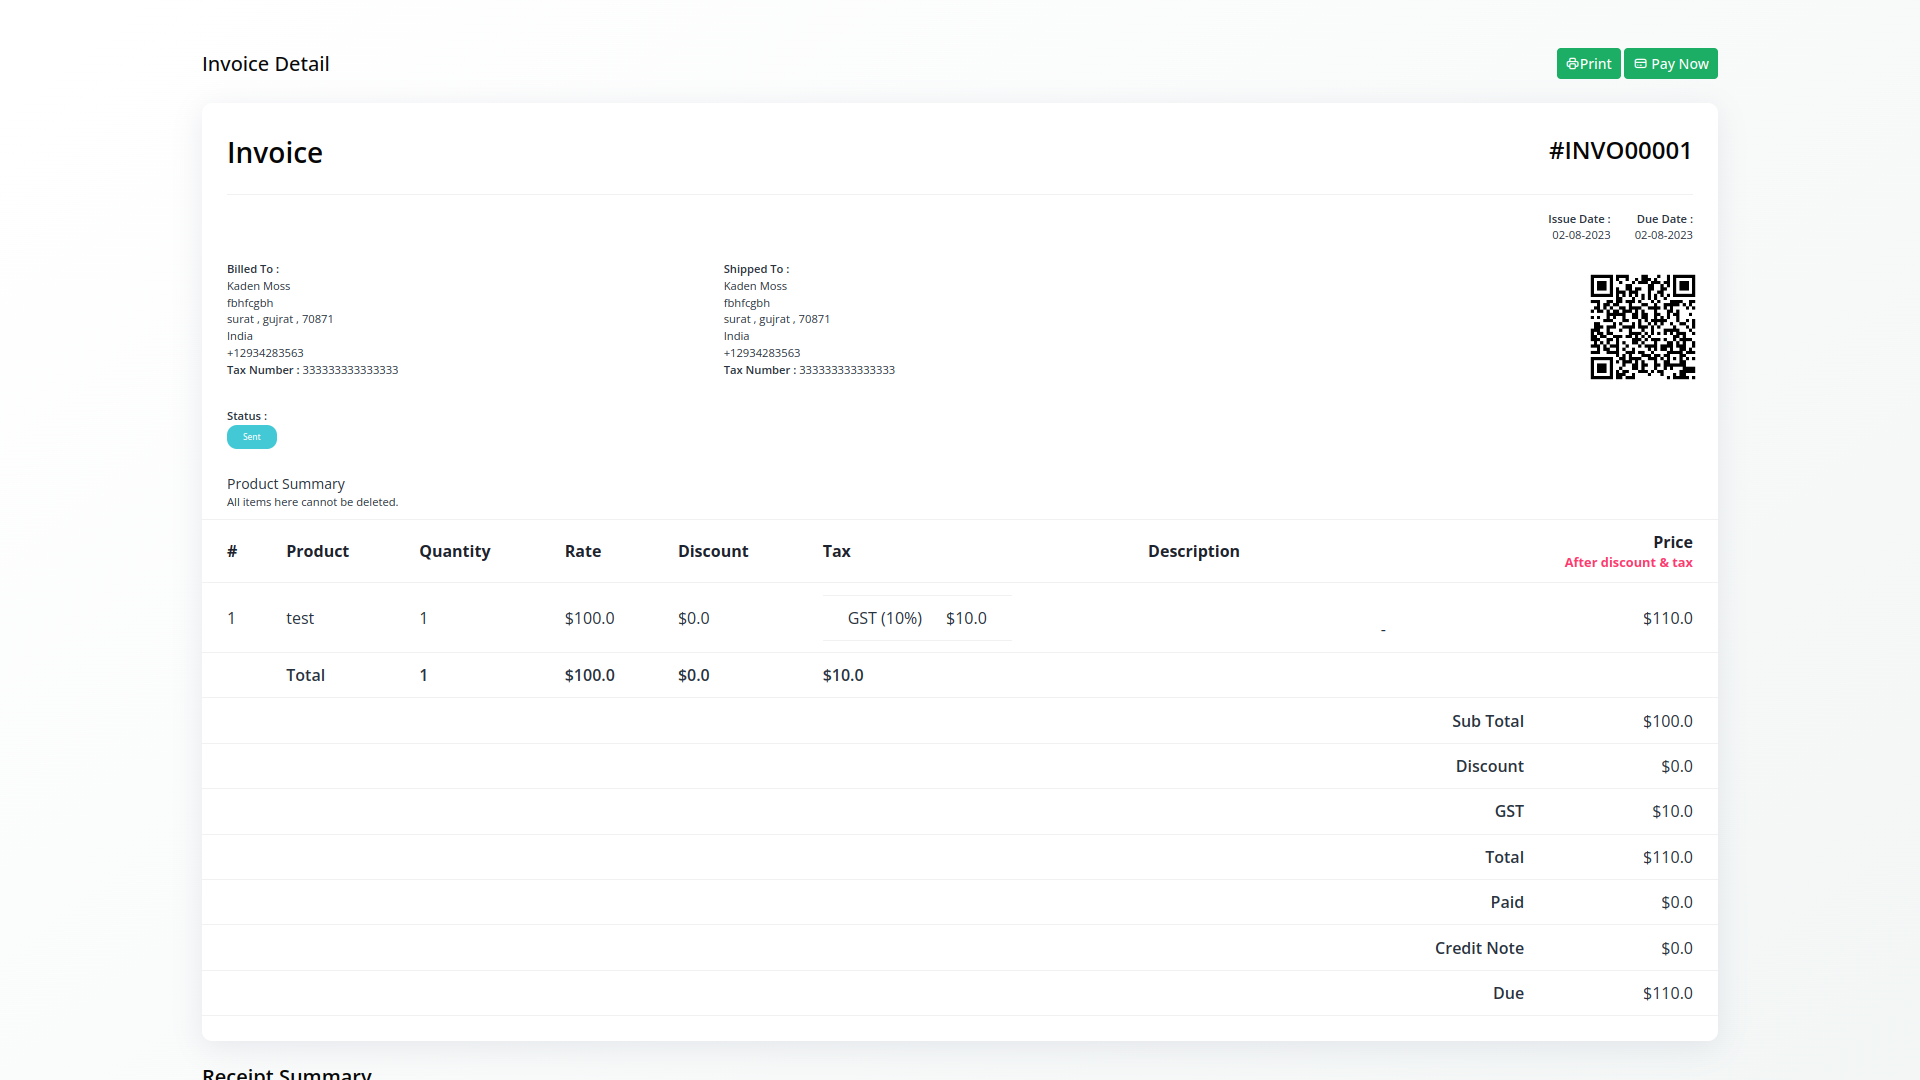1920x1080 pixels.
Task: Click the Description column header
Action: (1193, 551)
